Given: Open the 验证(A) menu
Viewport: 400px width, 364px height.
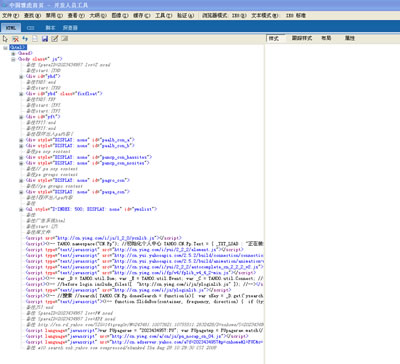Looking at the screenshot, I should click(186, 15).
